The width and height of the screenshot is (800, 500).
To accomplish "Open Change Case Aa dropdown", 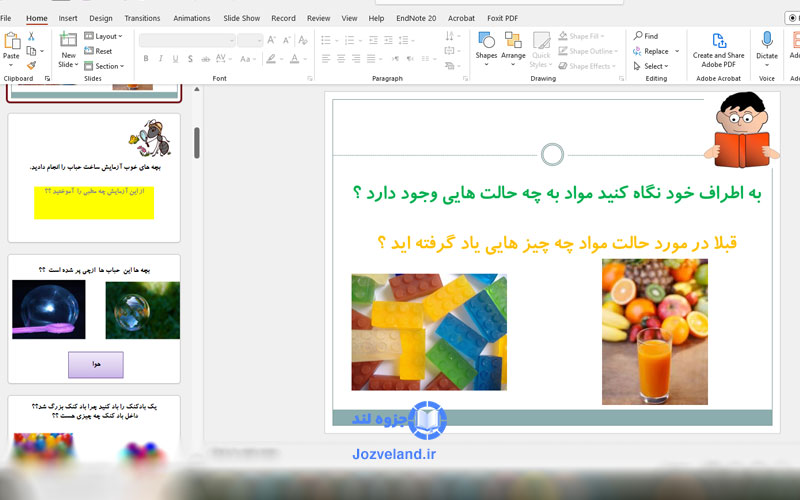I will [x=248, y=59].
